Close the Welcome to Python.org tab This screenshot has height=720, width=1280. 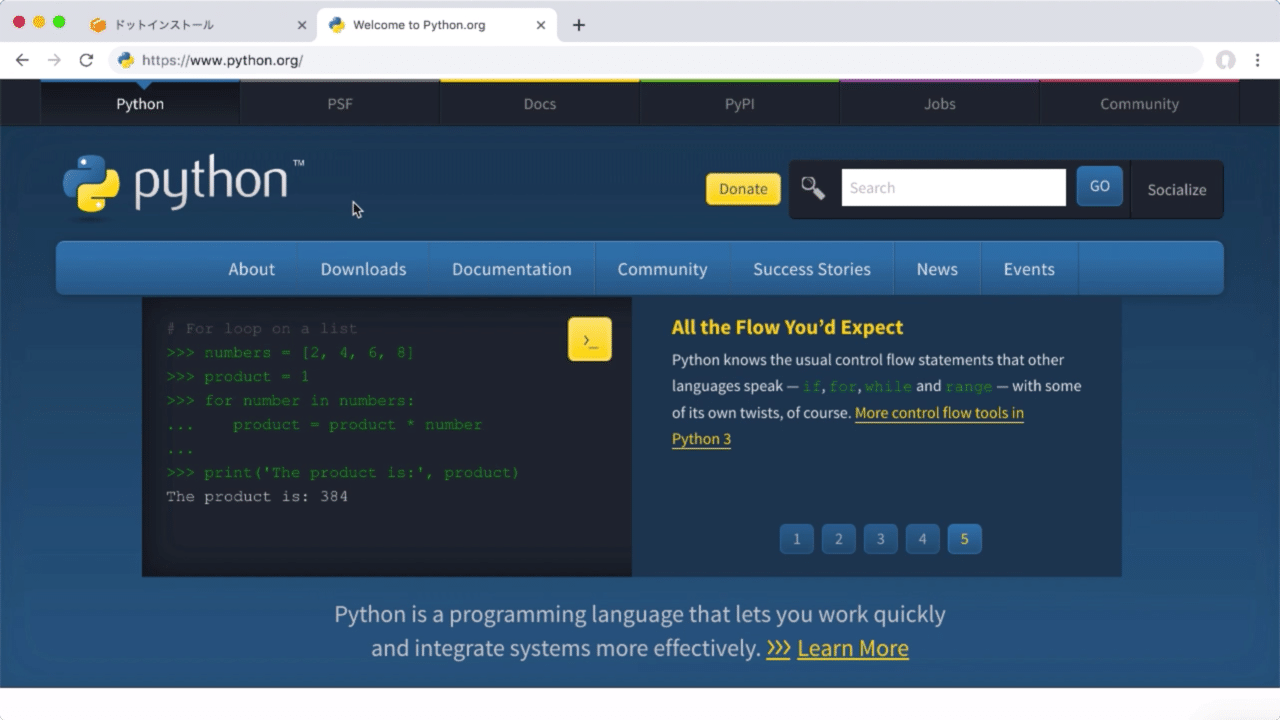click(x=541, y=25)
